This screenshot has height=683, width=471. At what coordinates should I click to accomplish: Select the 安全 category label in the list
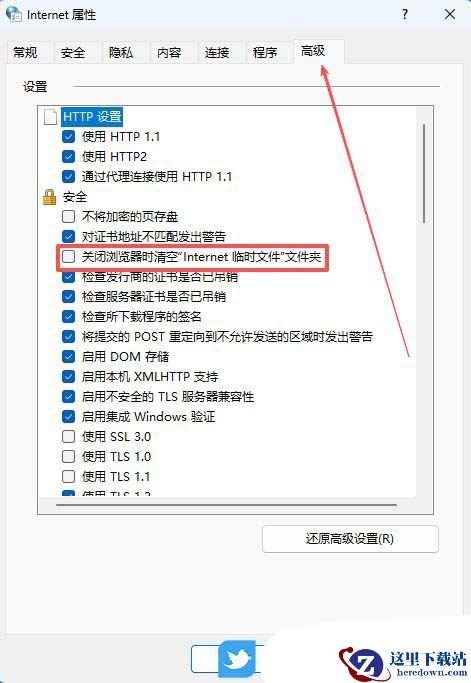click(75, 197)
